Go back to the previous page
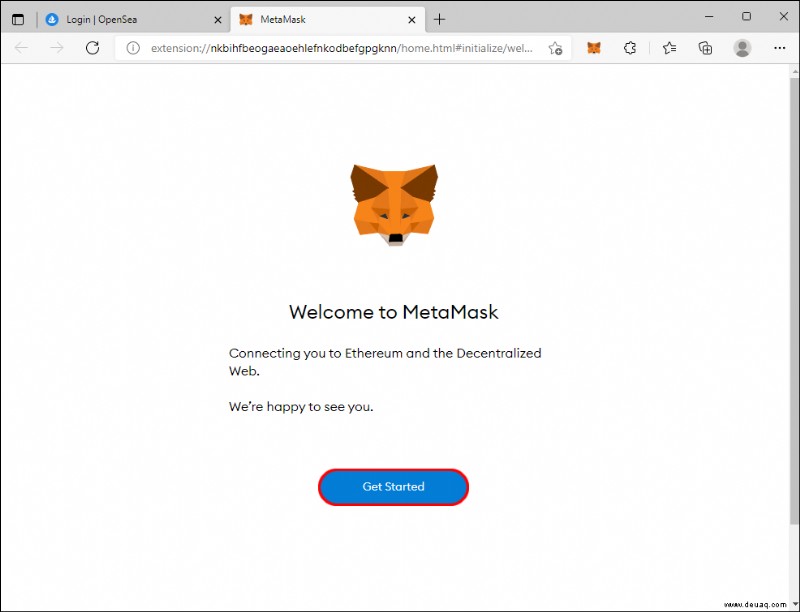Image resolution: width=800 pixels, height=612 pixels. (21, 48)
